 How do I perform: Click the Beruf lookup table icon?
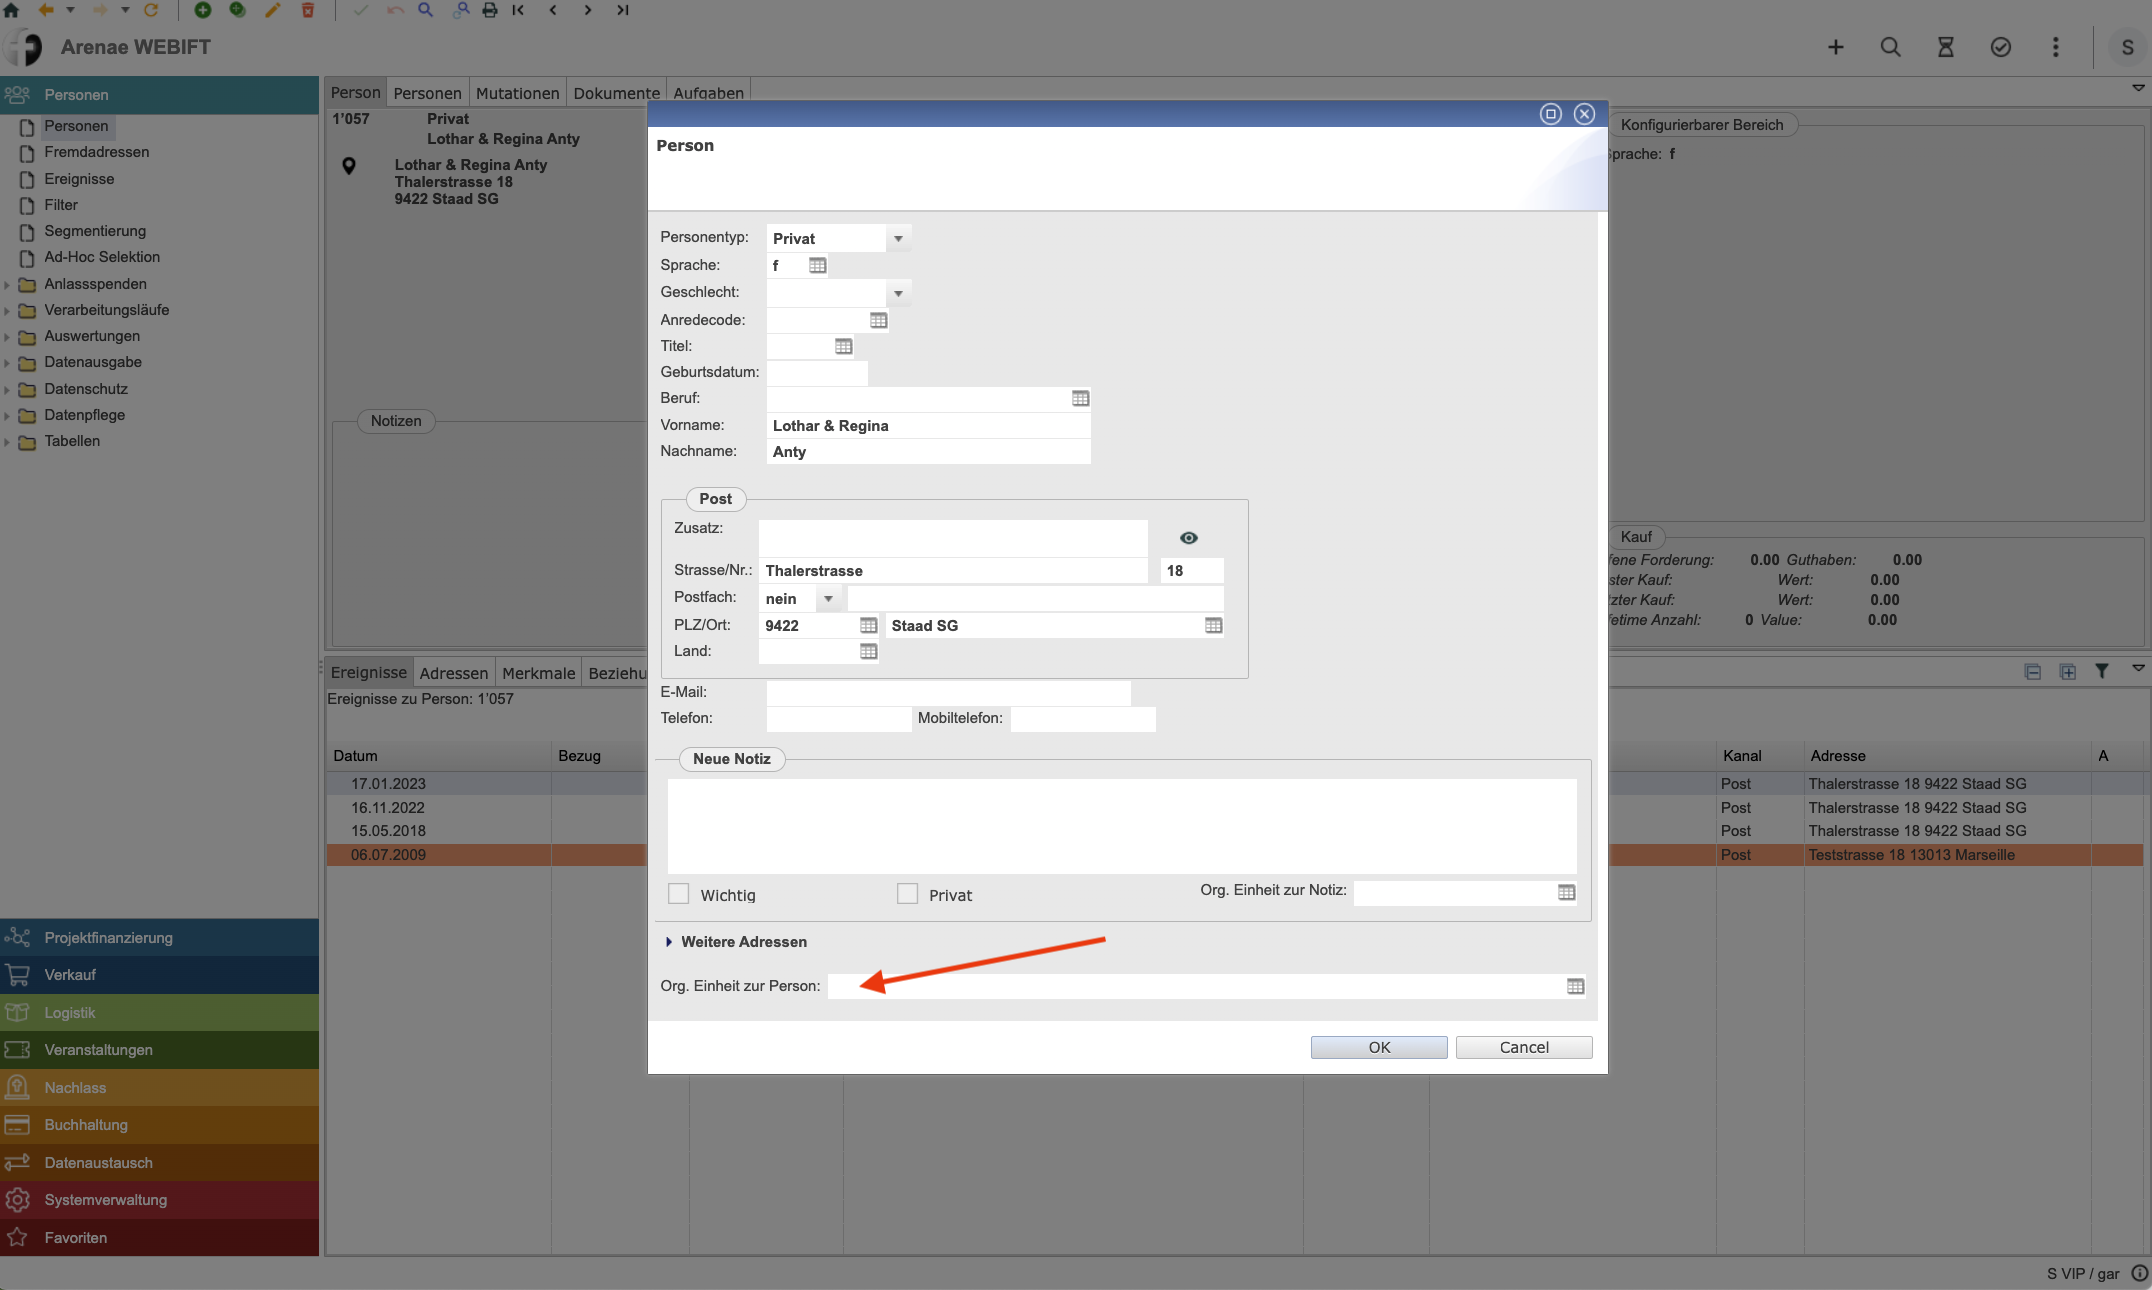(x=1080, y=398)
